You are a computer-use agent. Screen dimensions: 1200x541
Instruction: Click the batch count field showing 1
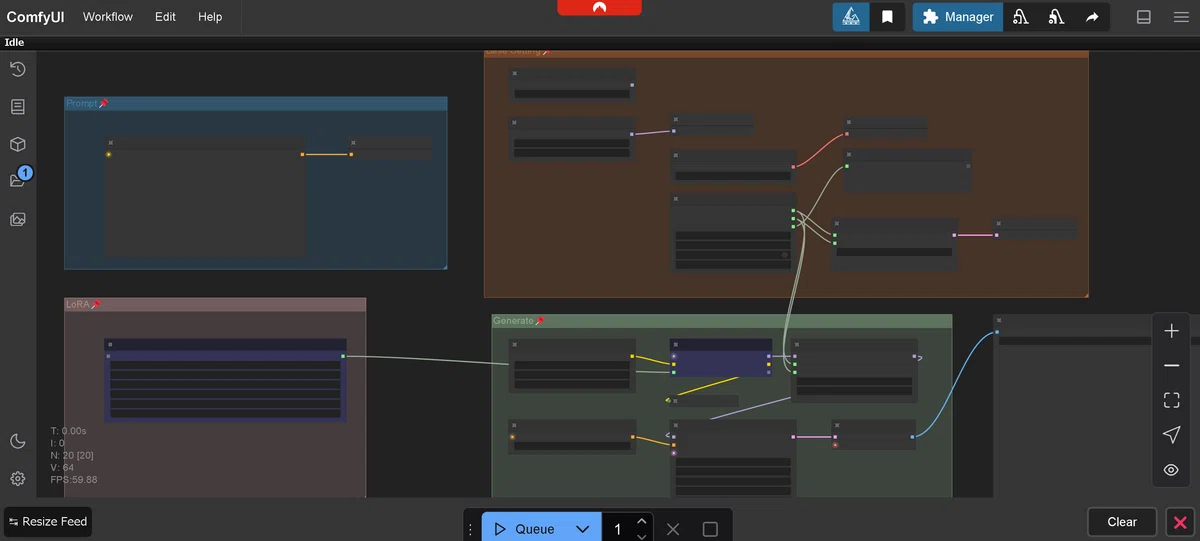(618, 529)
